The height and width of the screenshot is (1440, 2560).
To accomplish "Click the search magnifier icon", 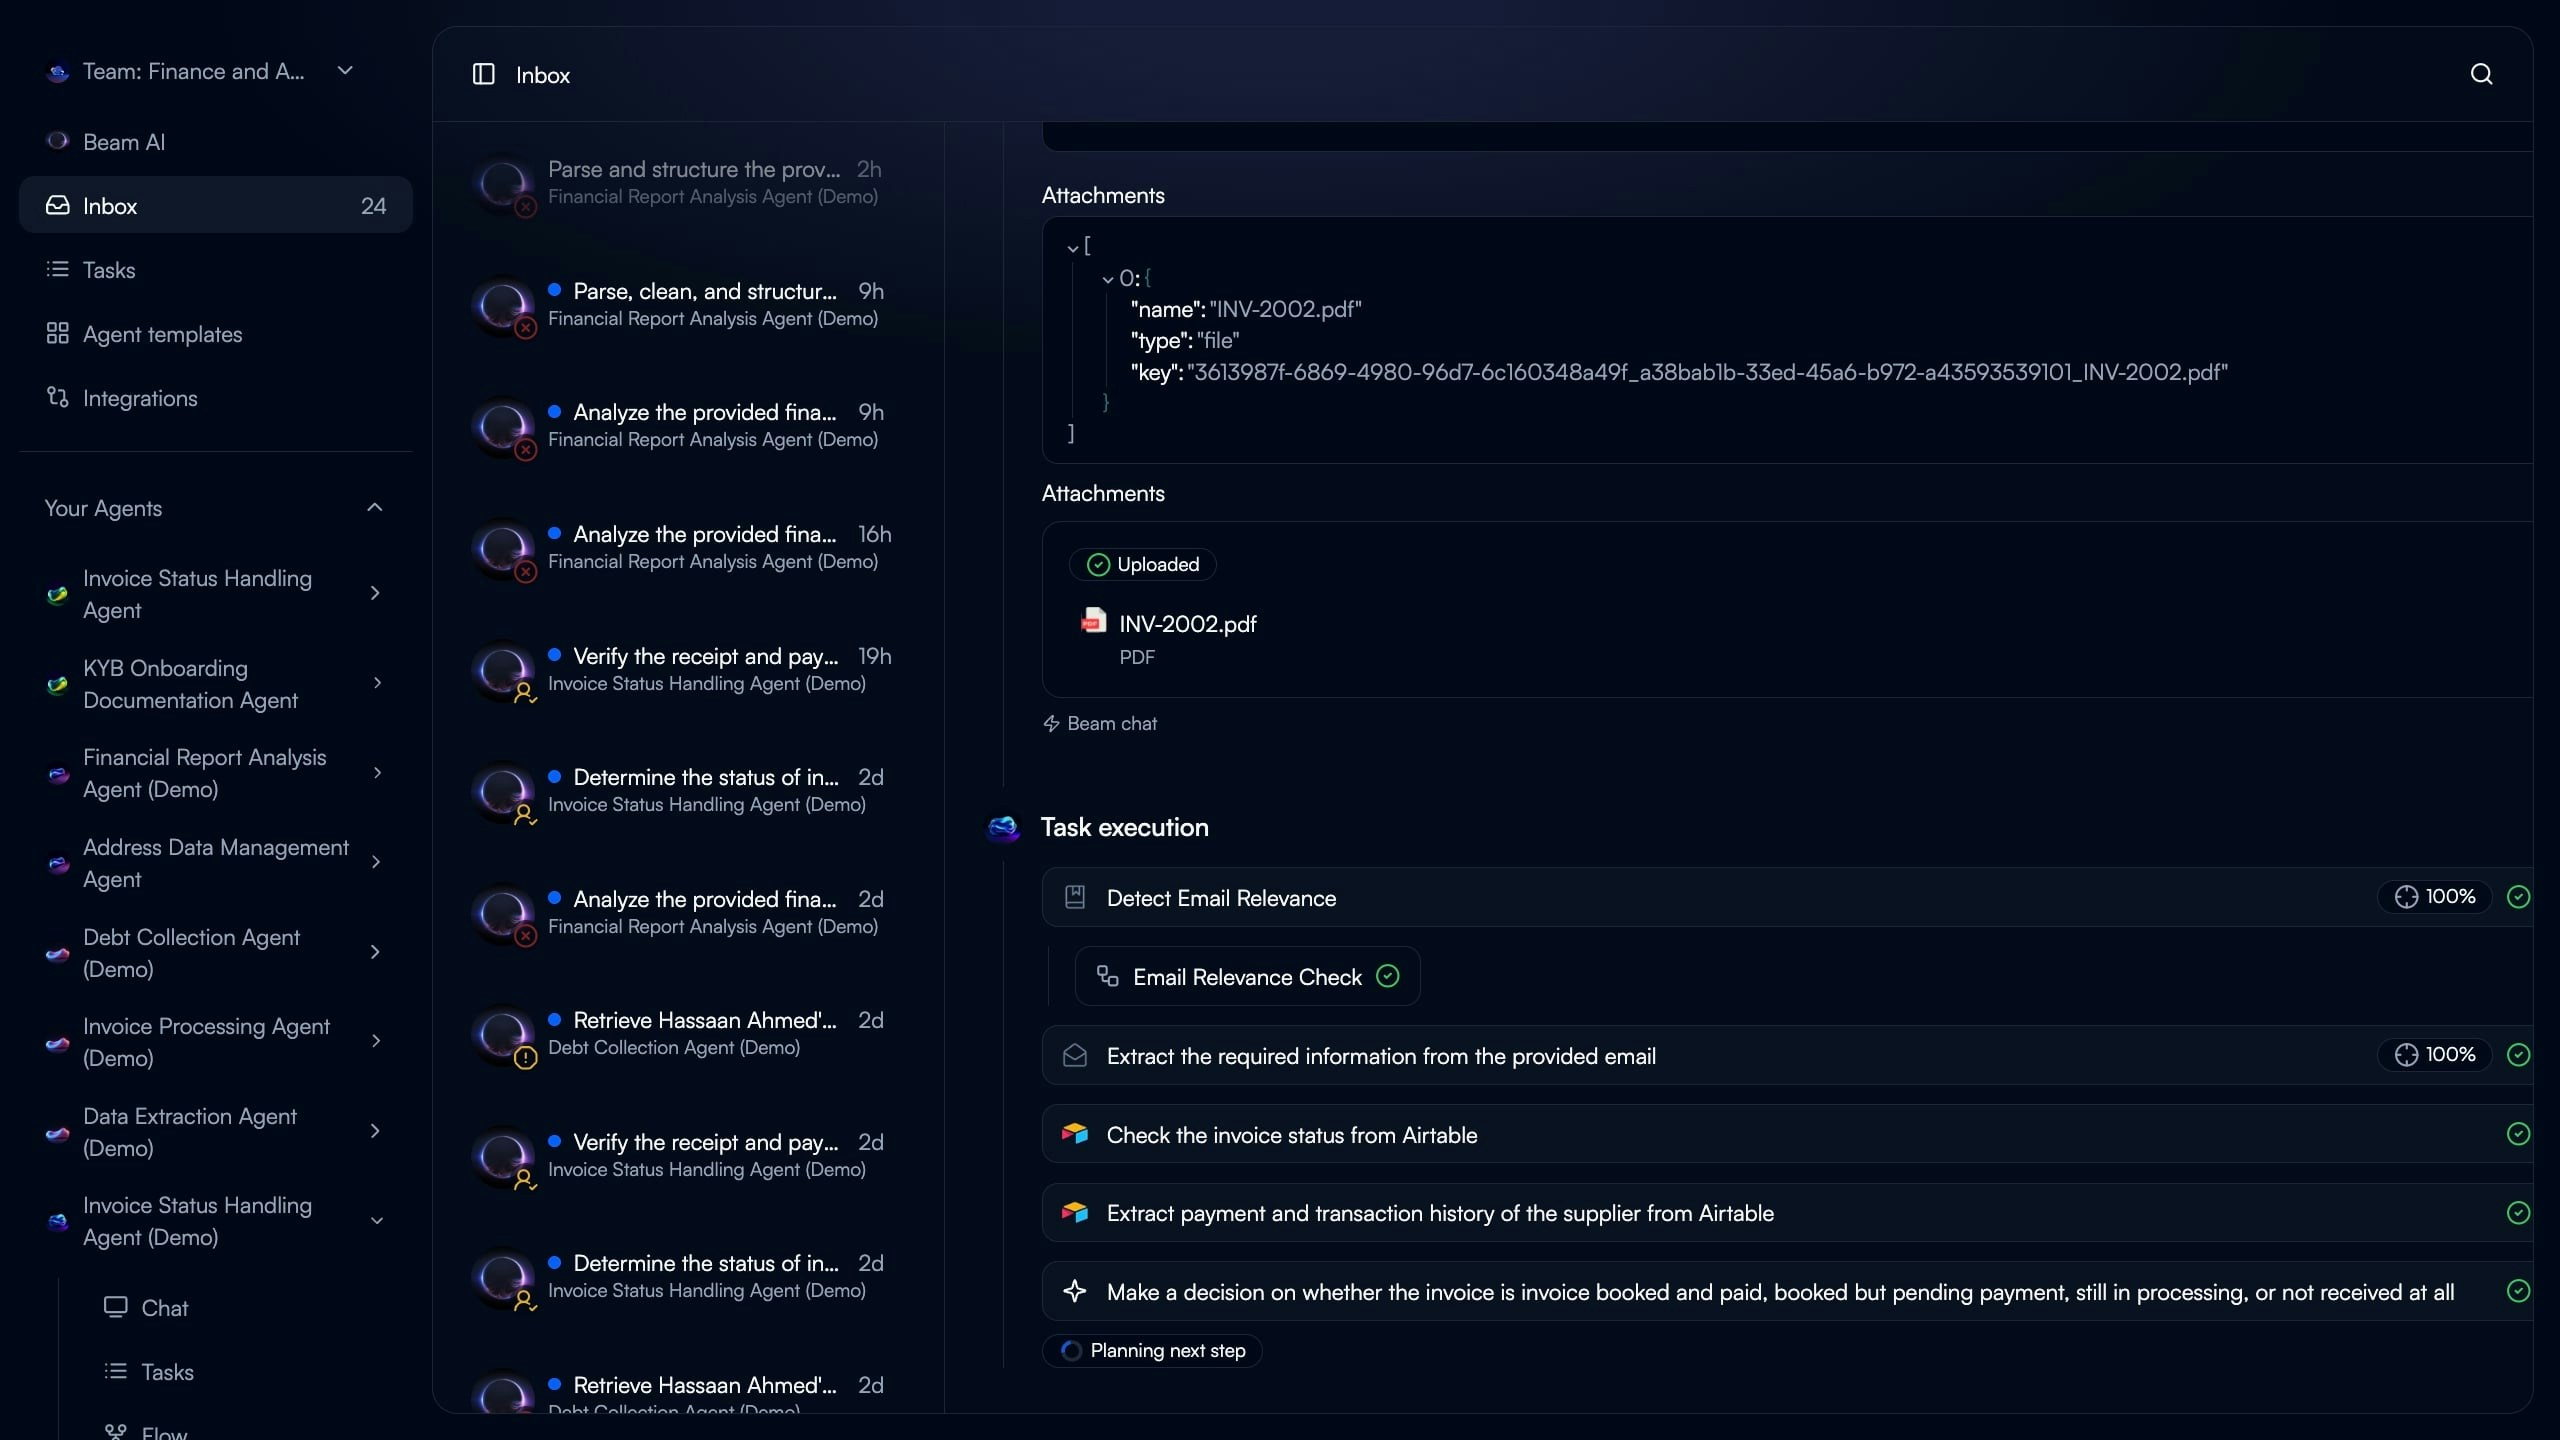I will [2481, 74].
